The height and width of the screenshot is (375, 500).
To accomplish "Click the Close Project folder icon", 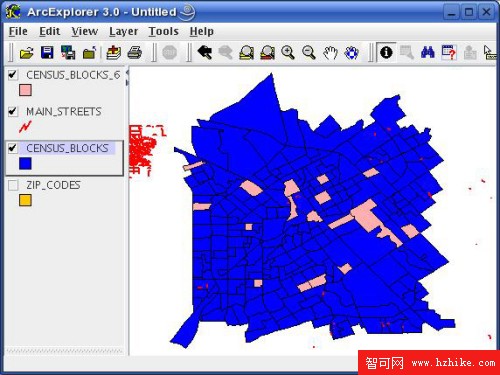I will coord(89,53).
